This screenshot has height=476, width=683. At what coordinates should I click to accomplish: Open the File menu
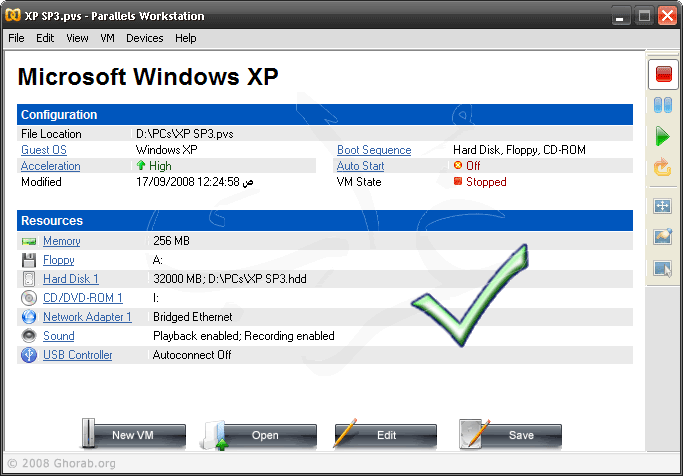[x=16, y=38]
